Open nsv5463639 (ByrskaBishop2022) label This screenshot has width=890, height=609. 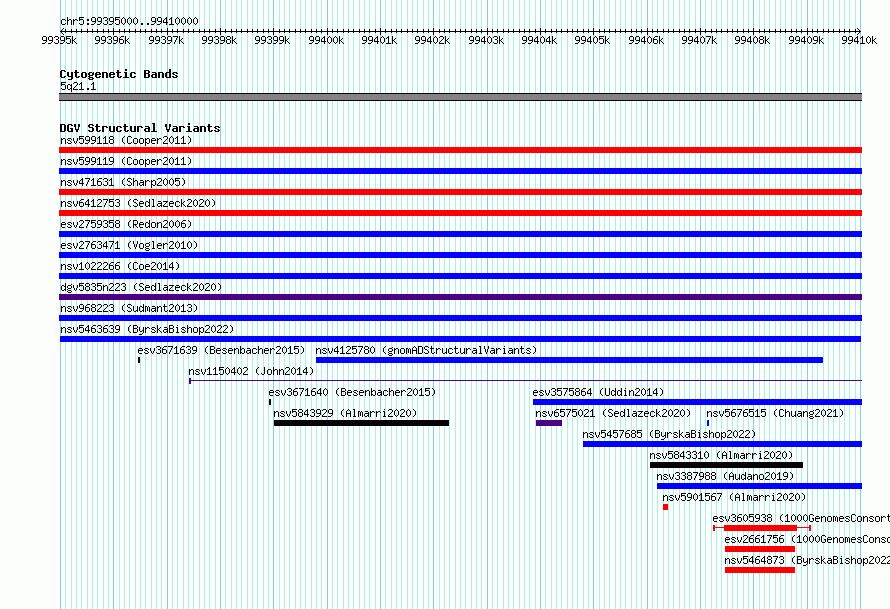[x=147, y=329]
